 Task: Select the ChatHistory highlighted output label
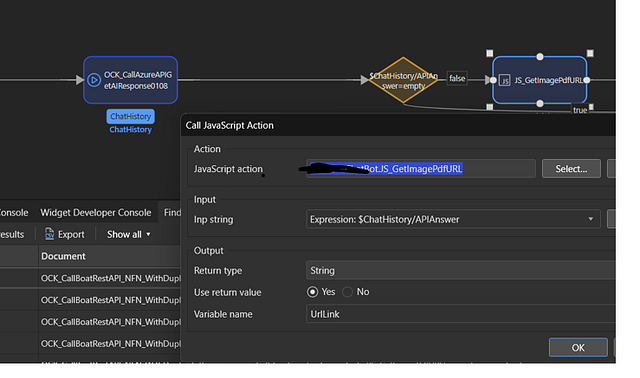(131, 116)
